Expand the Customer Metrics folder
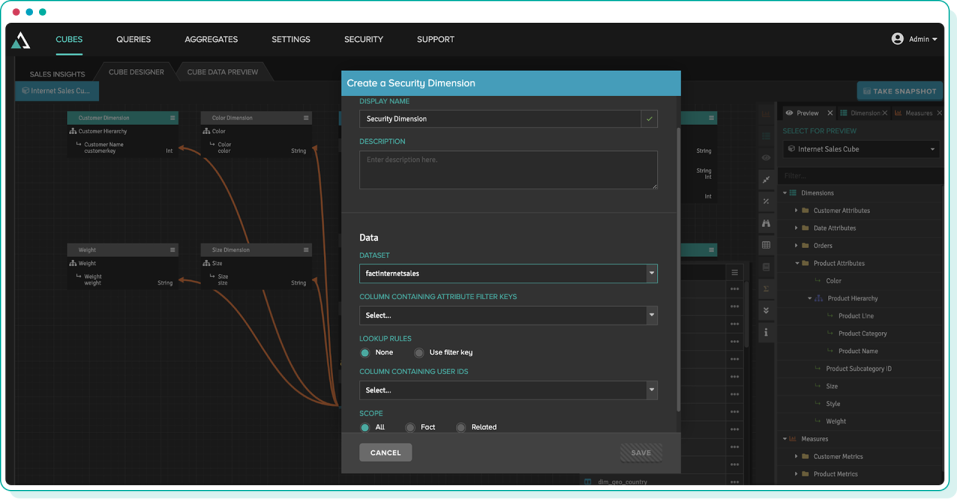 [797, 457]
